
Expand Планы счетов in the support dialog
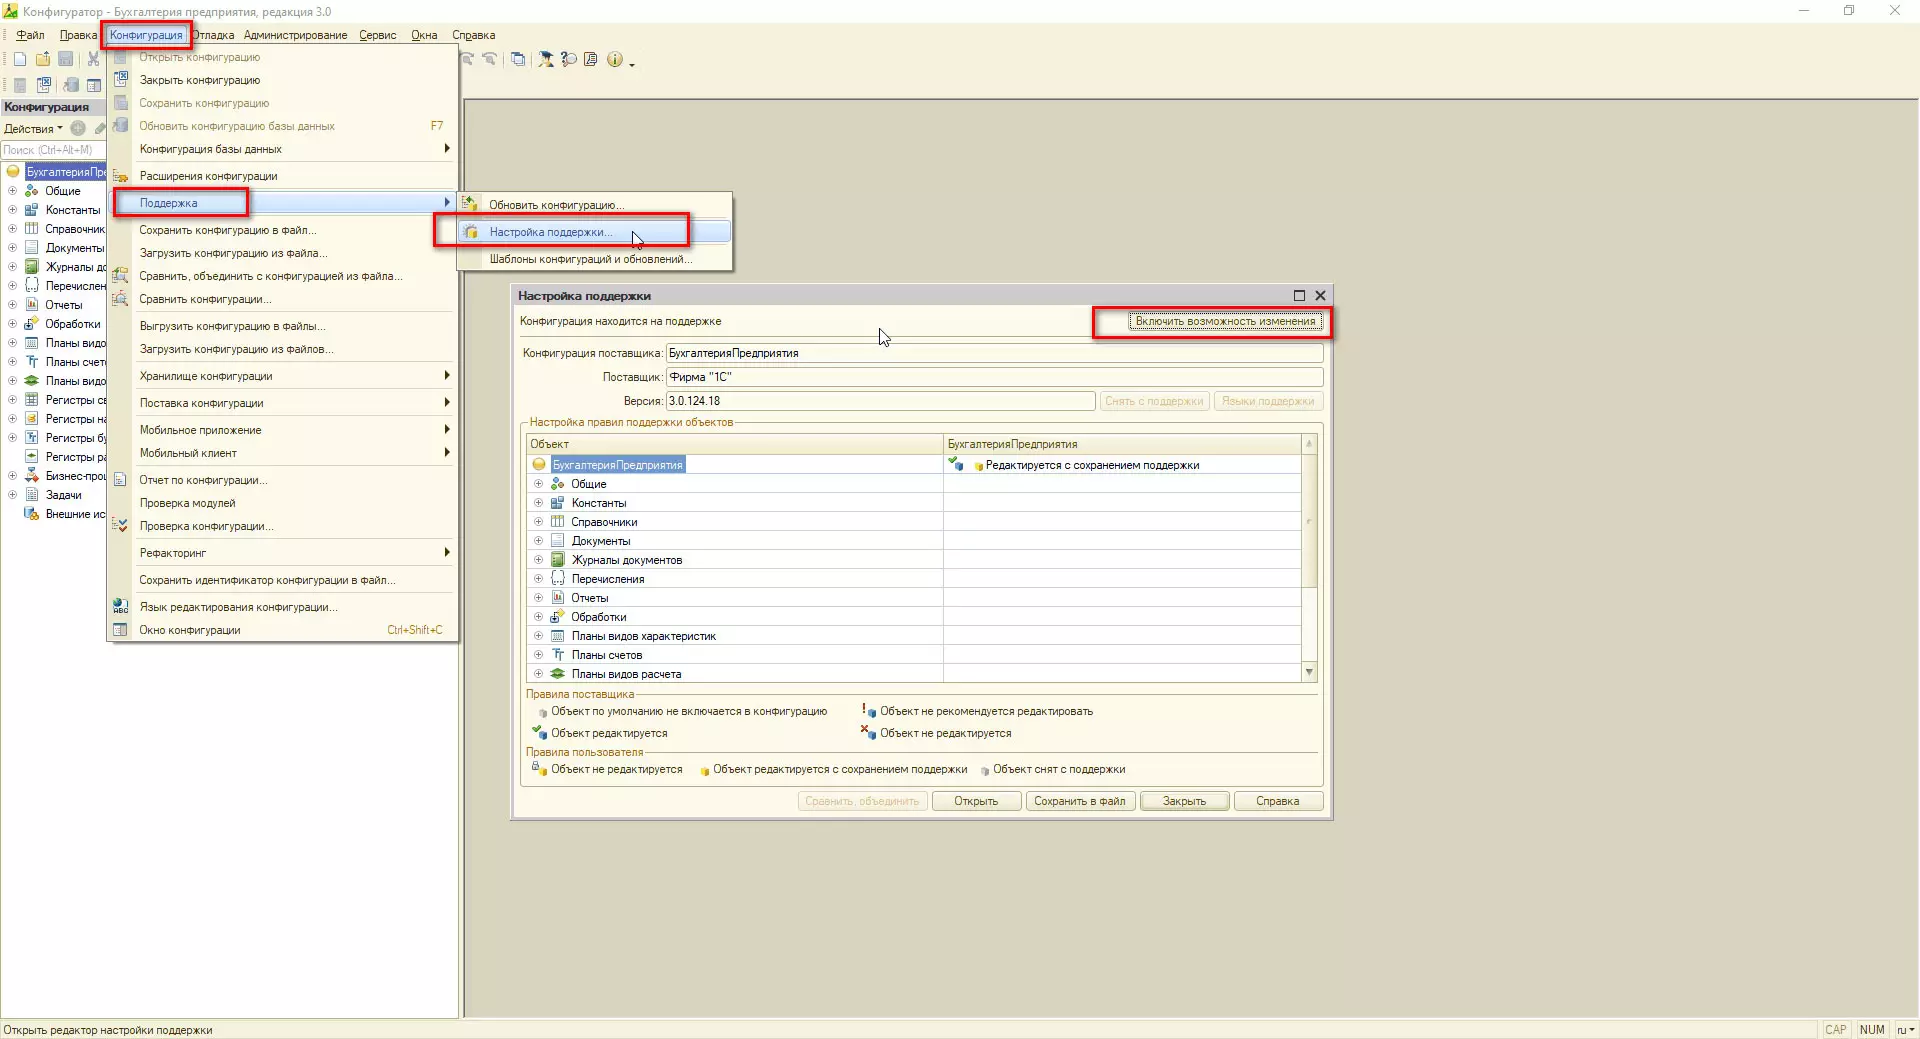tap(538, 655)
